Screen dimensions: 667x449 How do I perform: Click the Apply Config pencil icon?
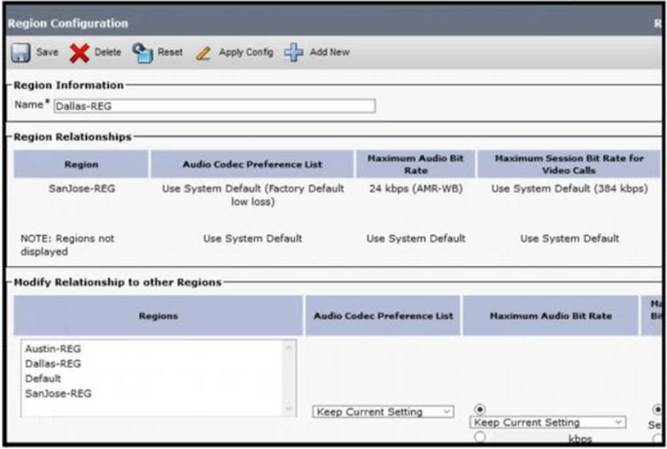coord(204,53)
